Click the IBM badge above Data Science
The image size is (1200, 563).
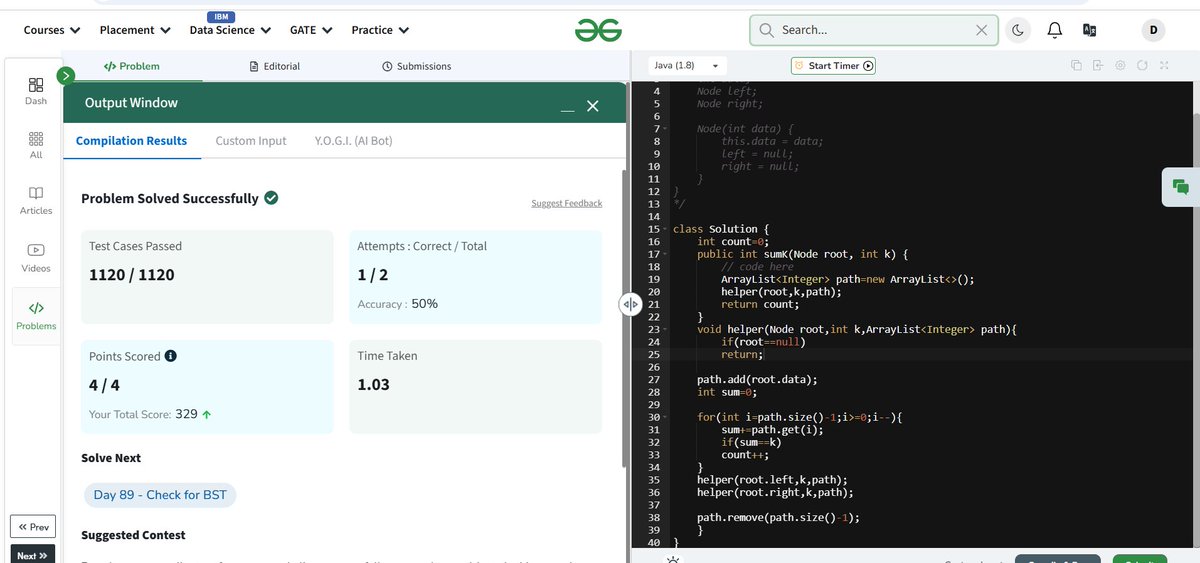coord(221,17)
